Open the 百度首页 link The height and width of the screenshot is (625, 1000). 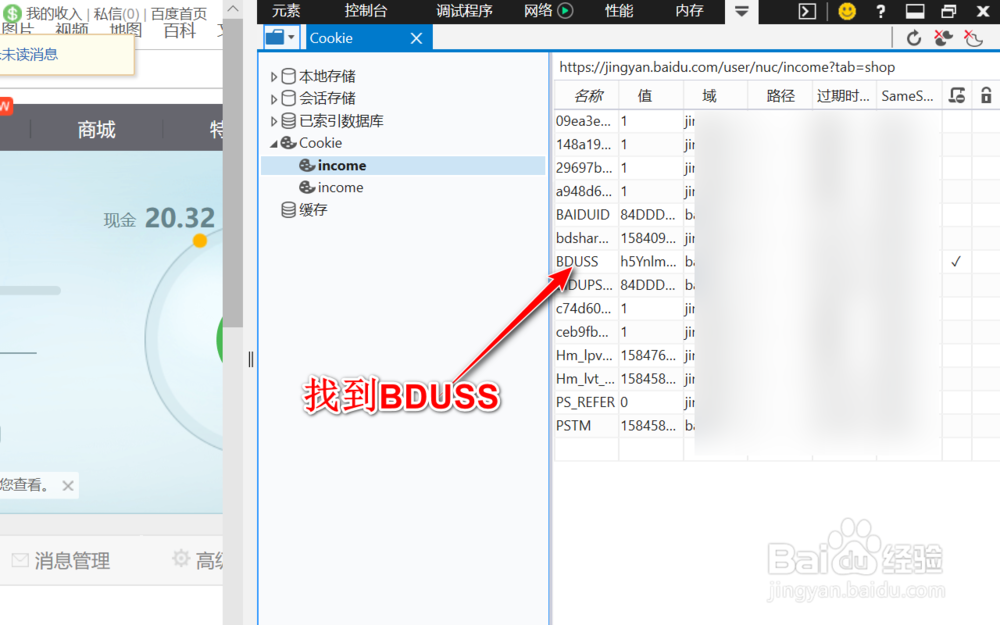179,13
